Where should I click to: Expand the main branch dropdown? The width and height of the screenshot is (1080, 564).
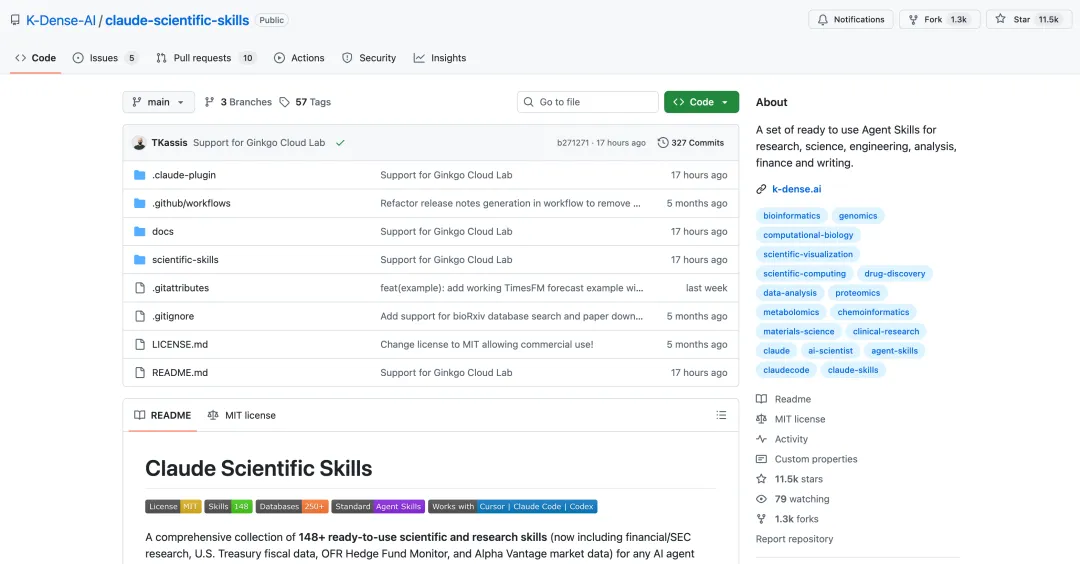click(159, 102)
